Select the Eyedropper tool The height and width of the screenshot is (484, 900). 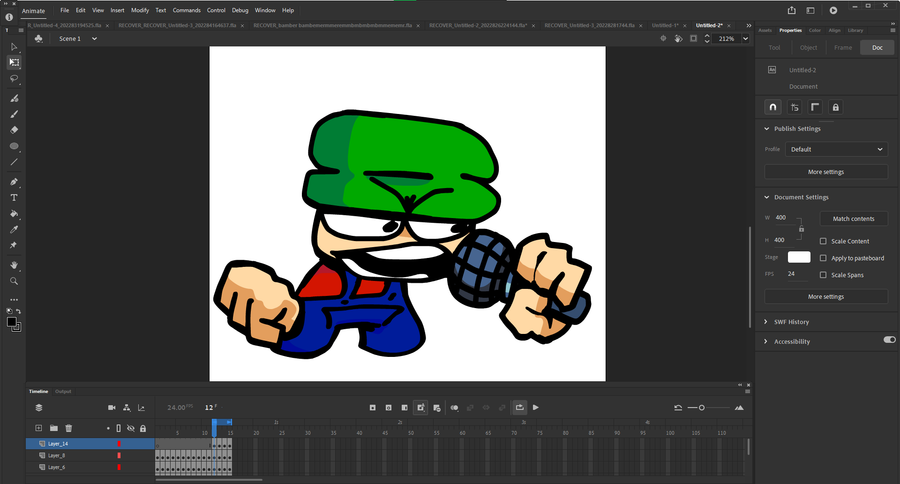[x=14, y=229]
